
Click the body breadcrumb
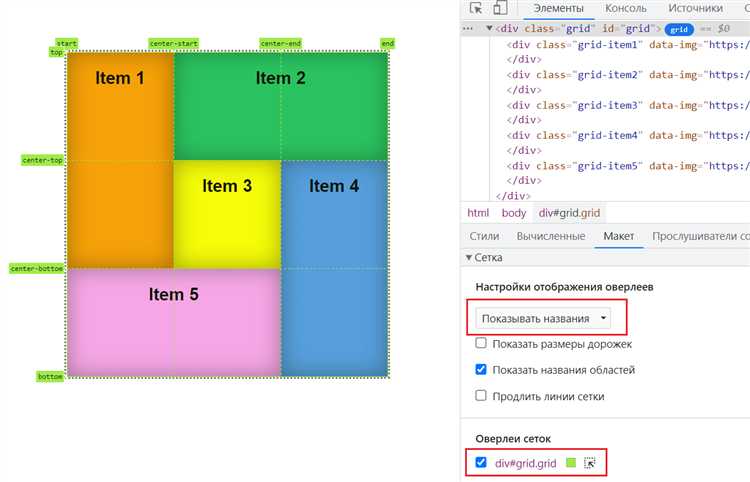tap(514, 212)
